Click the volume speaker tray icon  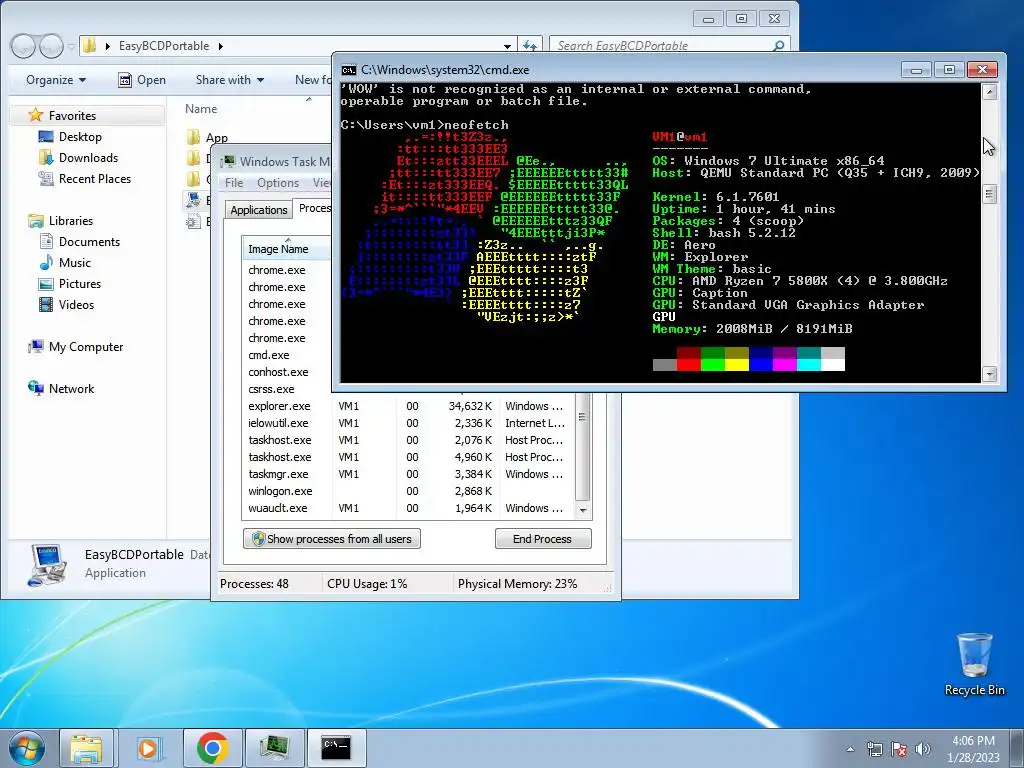(923, 749)
